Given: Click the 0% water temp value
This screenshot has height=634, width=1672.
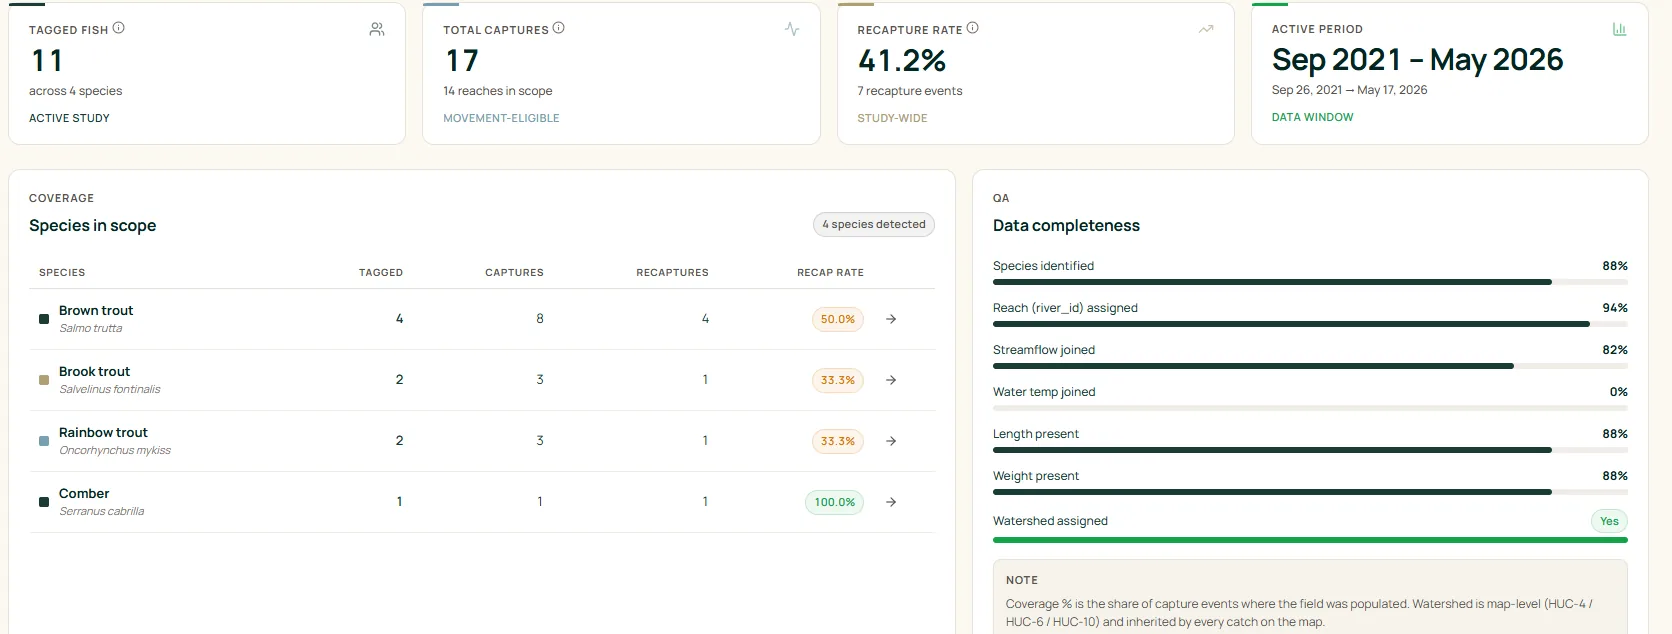Looking at the screenshot, I should [1618, 392].
